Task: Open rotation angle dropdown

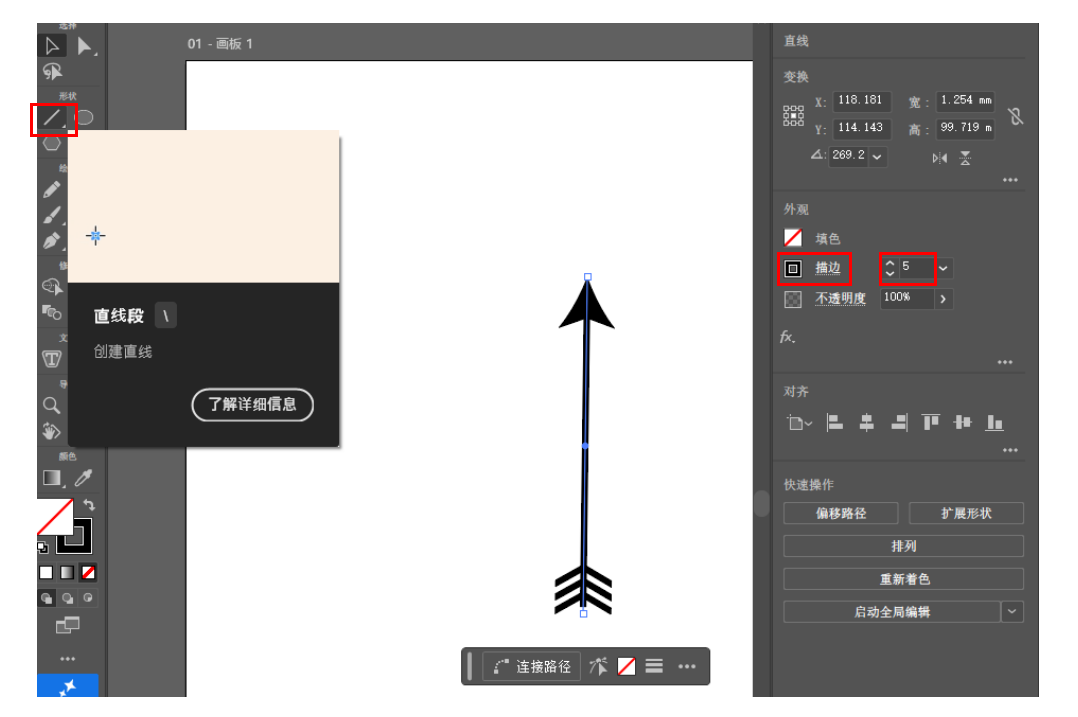Action: (x=877, y=157)
